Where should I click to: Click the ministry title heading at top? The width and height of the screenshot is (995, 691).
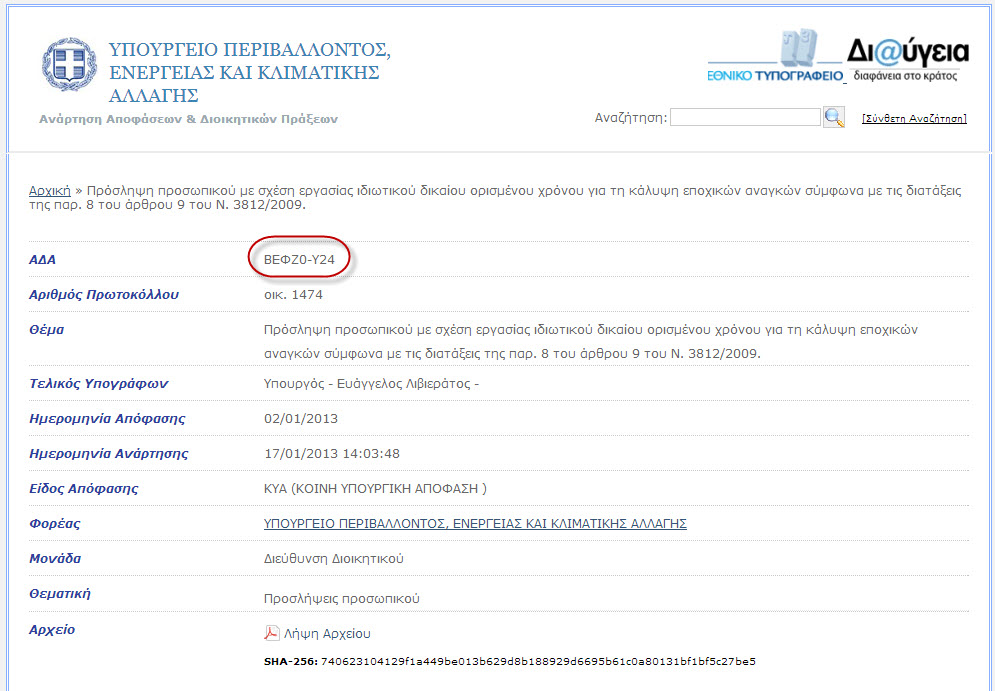click(x=249, y=72)
